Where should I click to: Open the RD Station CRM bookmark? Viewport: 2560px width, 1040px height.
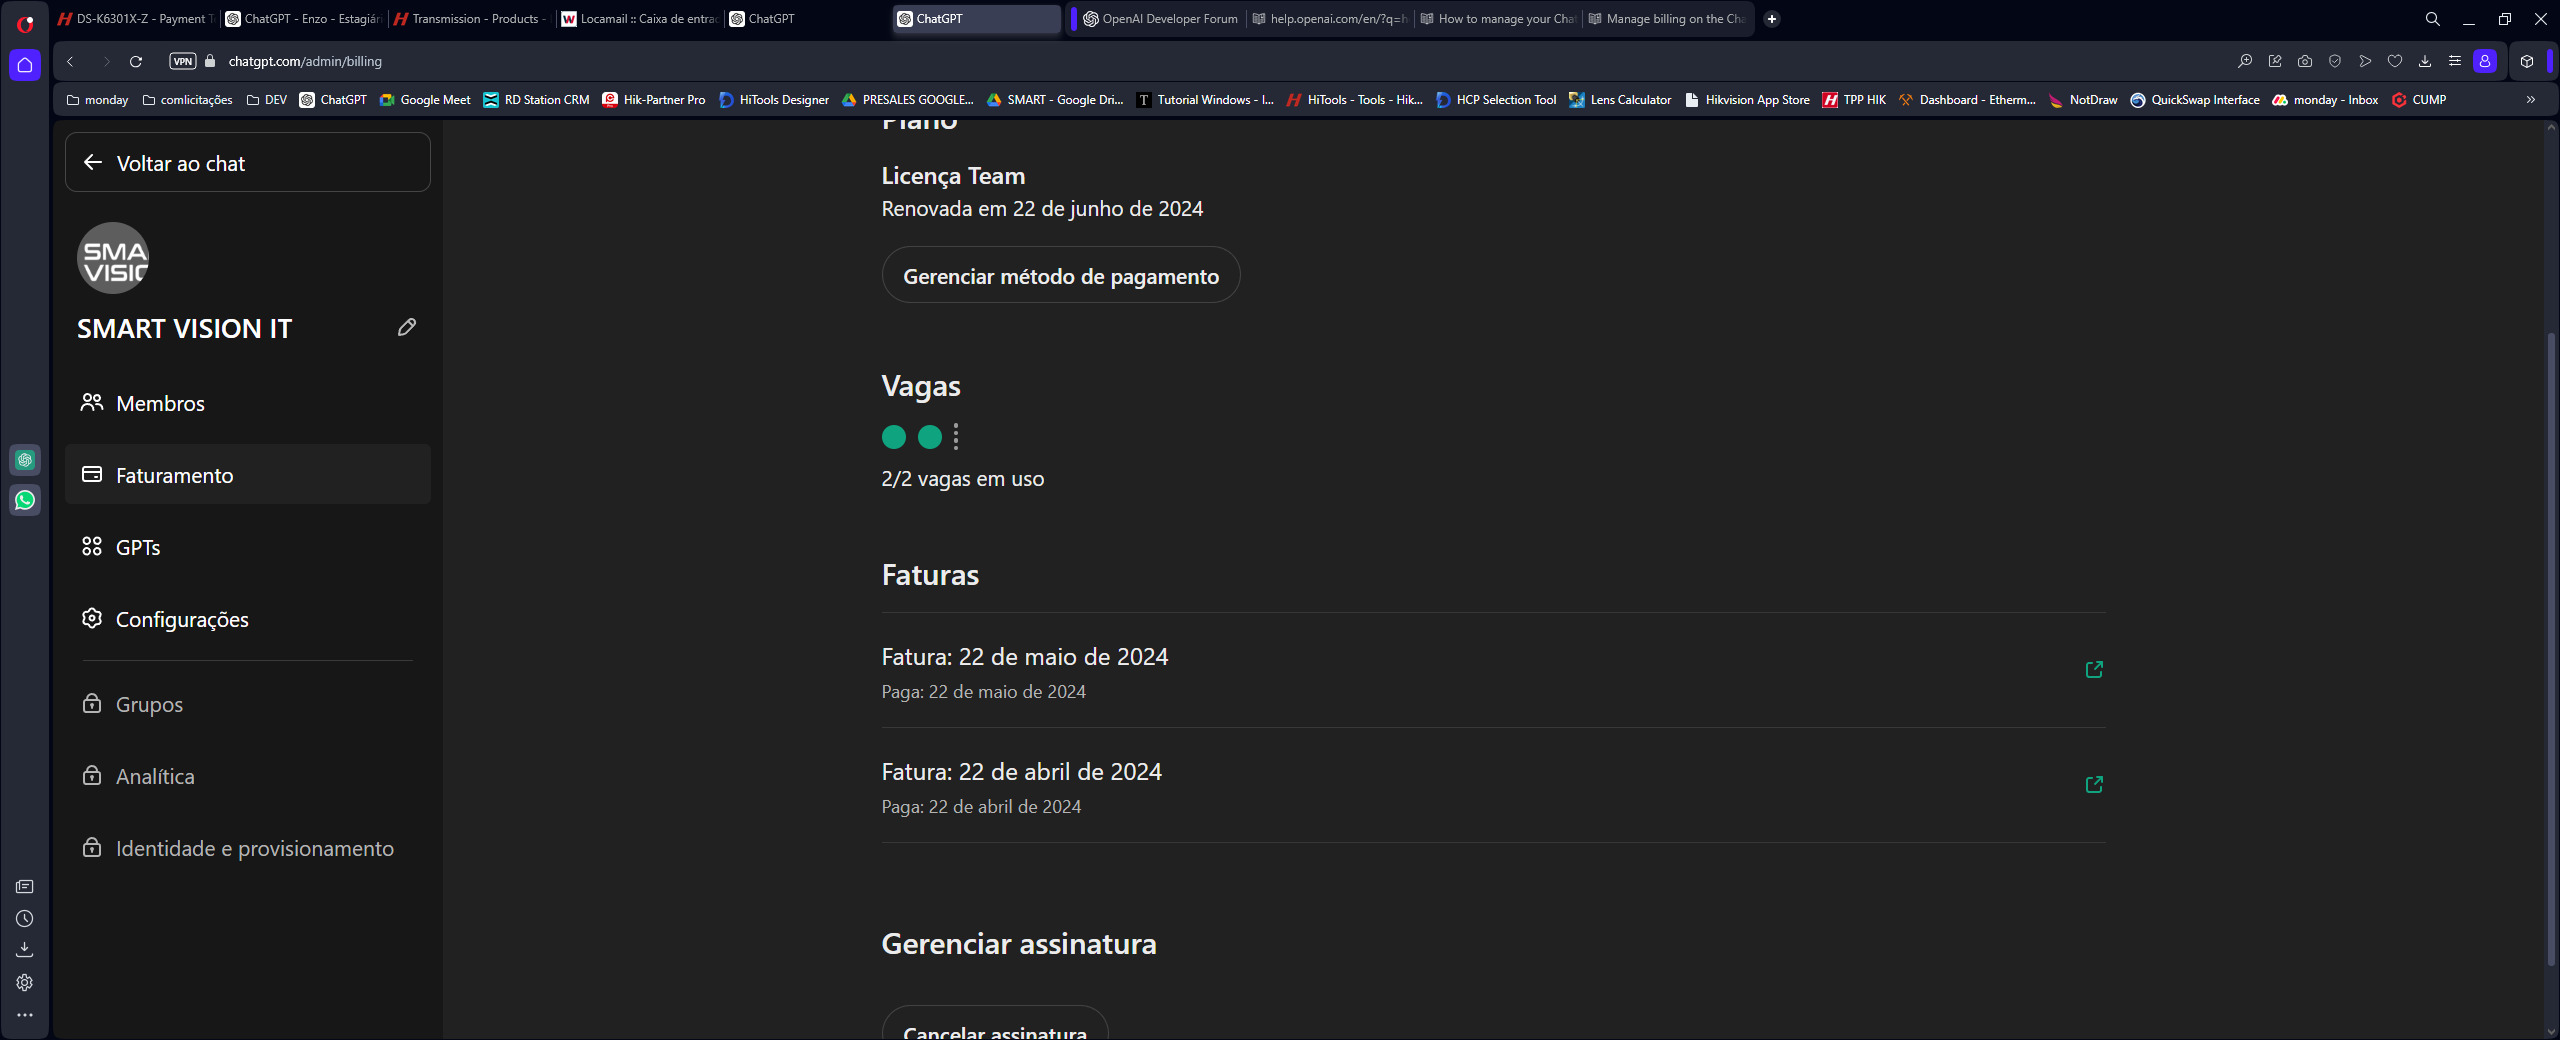point(536,100)
